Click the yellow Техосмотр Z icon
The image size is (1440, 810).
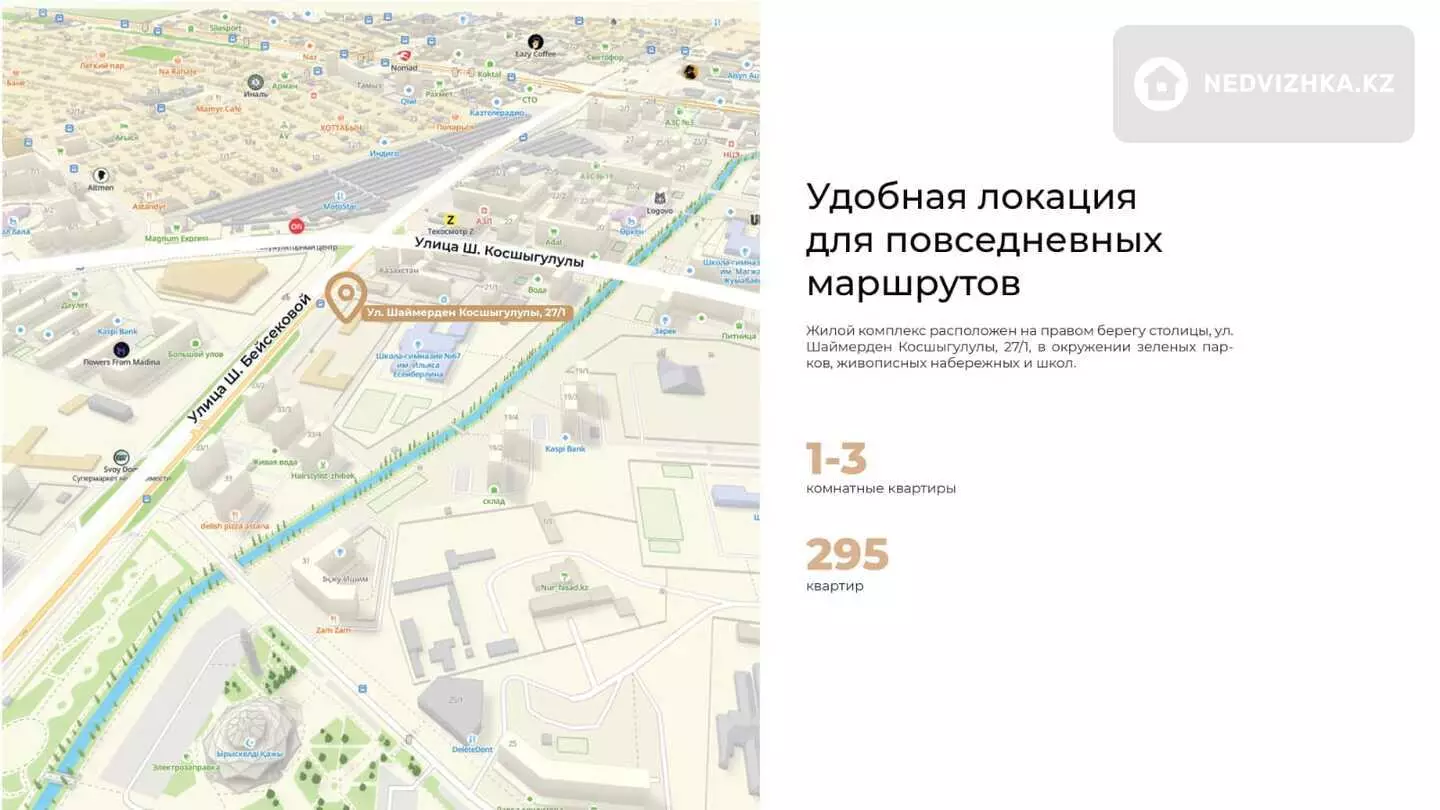pos(450,219)
